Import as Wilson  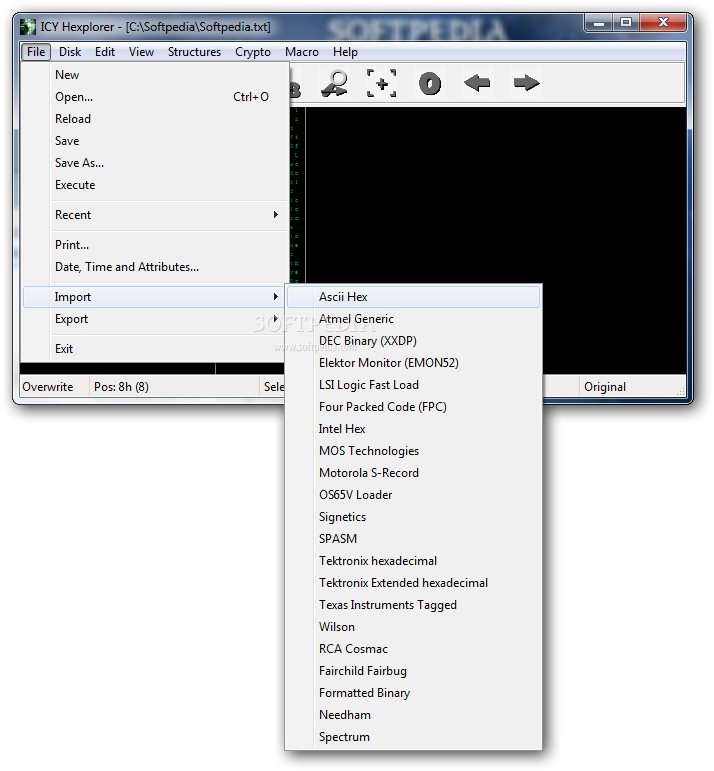click(414, 627)
